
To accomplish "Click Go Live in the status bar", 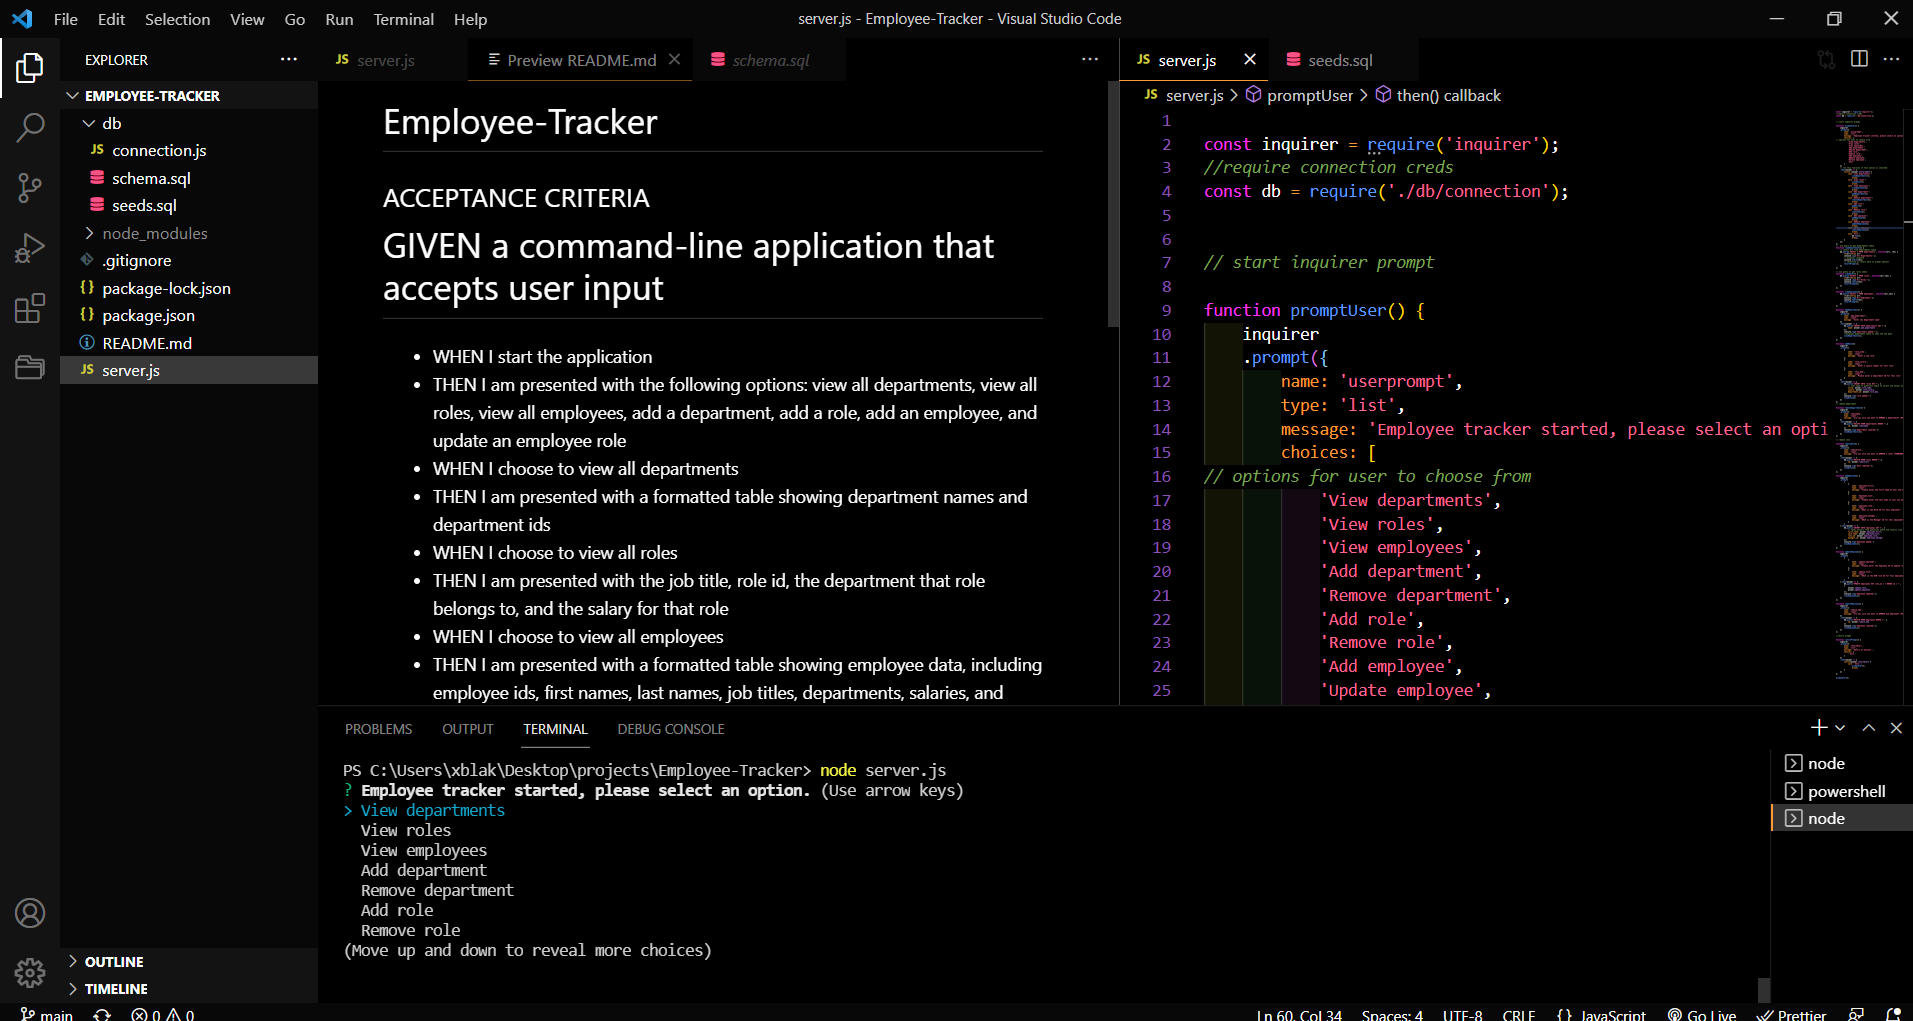I will [1702, 1014].
